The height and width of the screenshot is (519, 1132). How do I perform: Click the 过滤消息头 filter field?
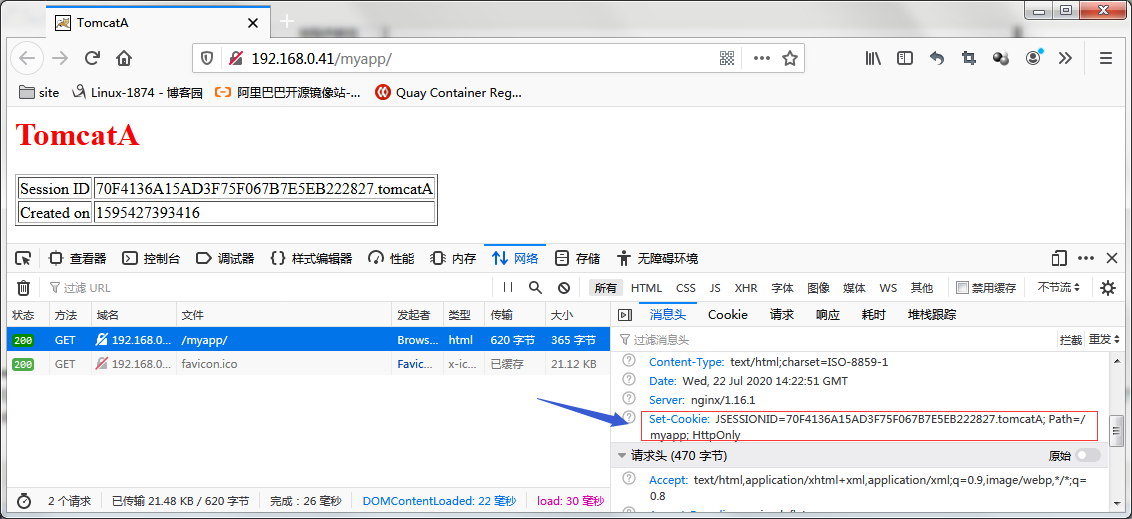tap(834, 339)
